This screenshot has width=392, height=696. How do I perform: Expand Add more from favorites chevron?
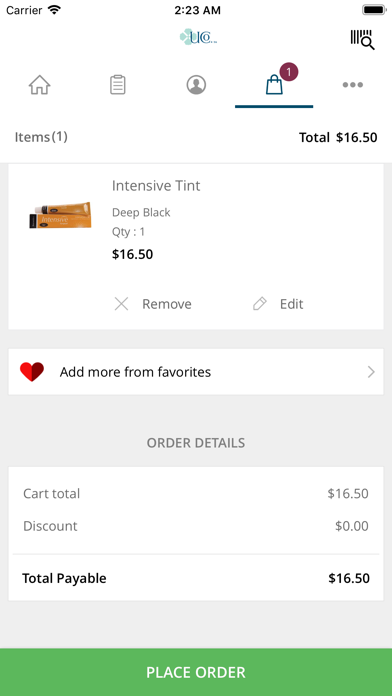(371, 372)
